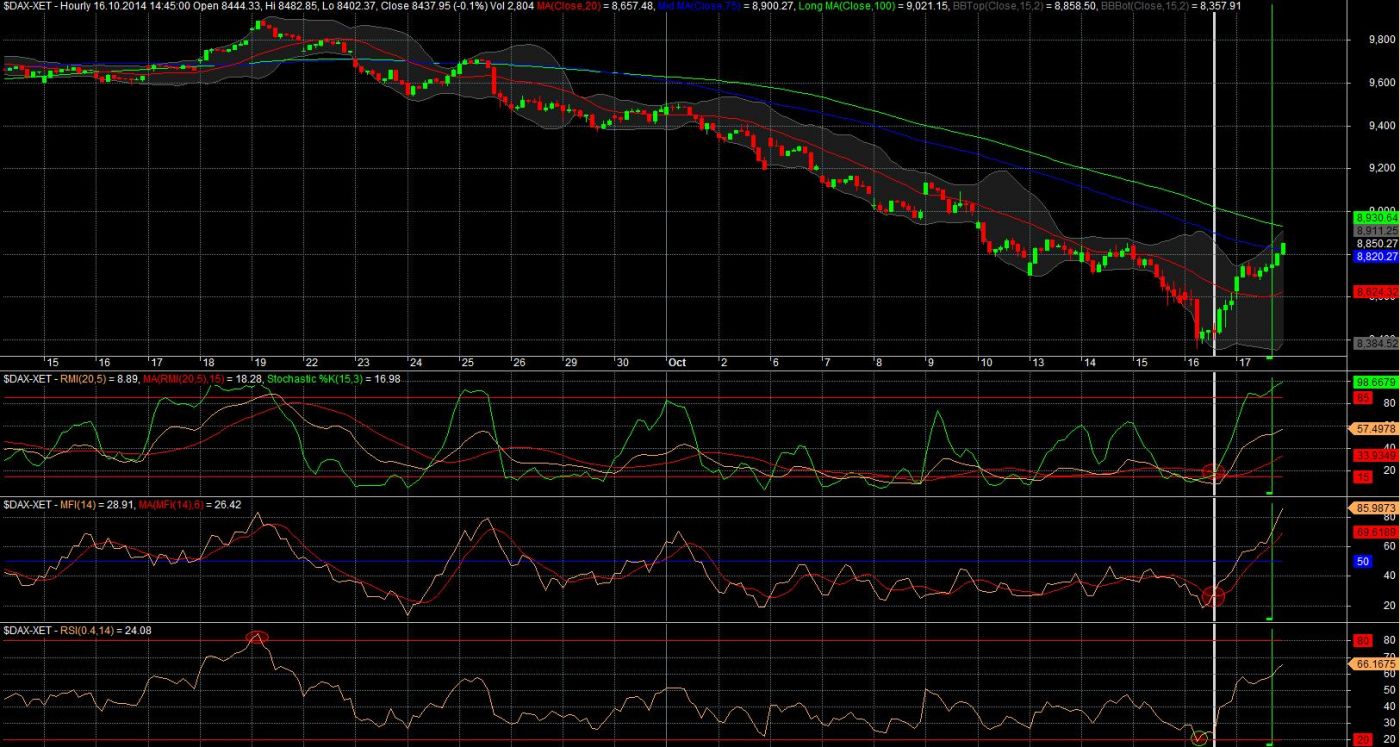Click date label 30 on the time axis
This screenshot has height=747, width=1400.
tap(622, 361)
